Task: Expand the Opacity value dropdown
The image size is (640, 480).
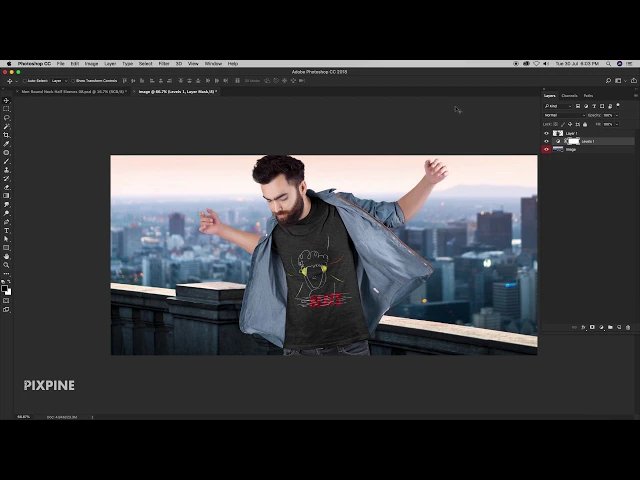Action: (x=615, y=115)
